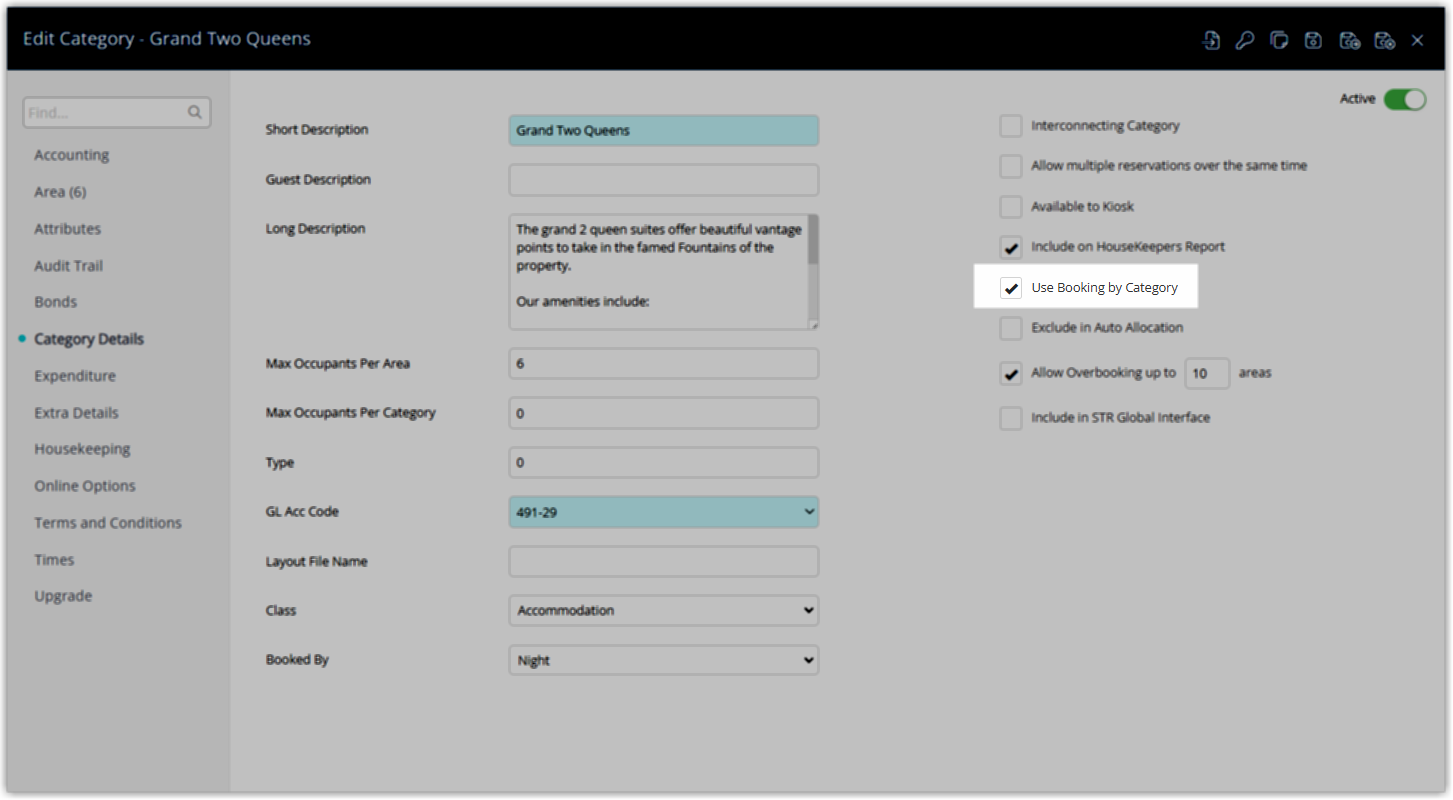This screenshot has height=800, width=1453.
Task: Select Online Options in sidebar
Action: tap(85, 486)
